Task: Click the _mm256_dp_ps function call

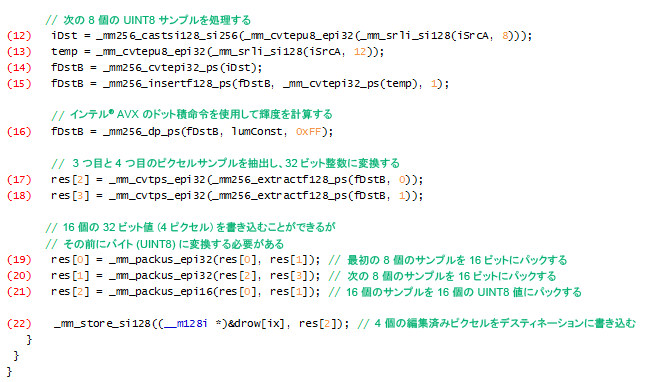Action: point(217,132)
